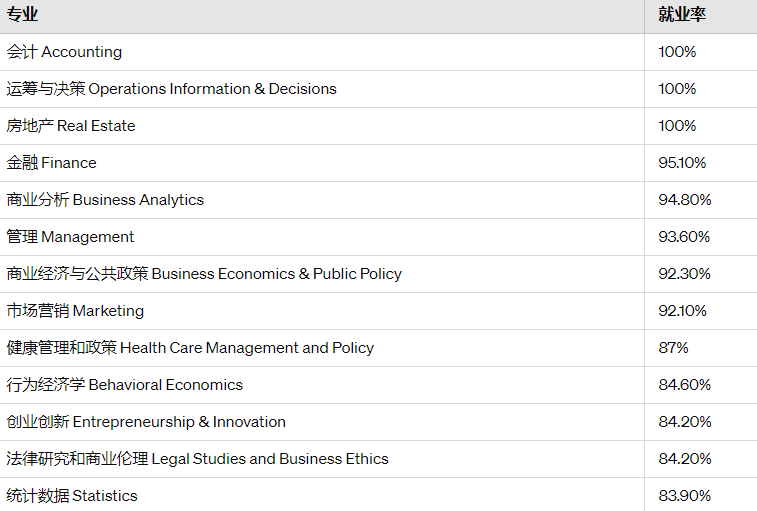Select the 83.90% rate for Statistics
This screenshot has width=757, height=511.
point(685,496)
